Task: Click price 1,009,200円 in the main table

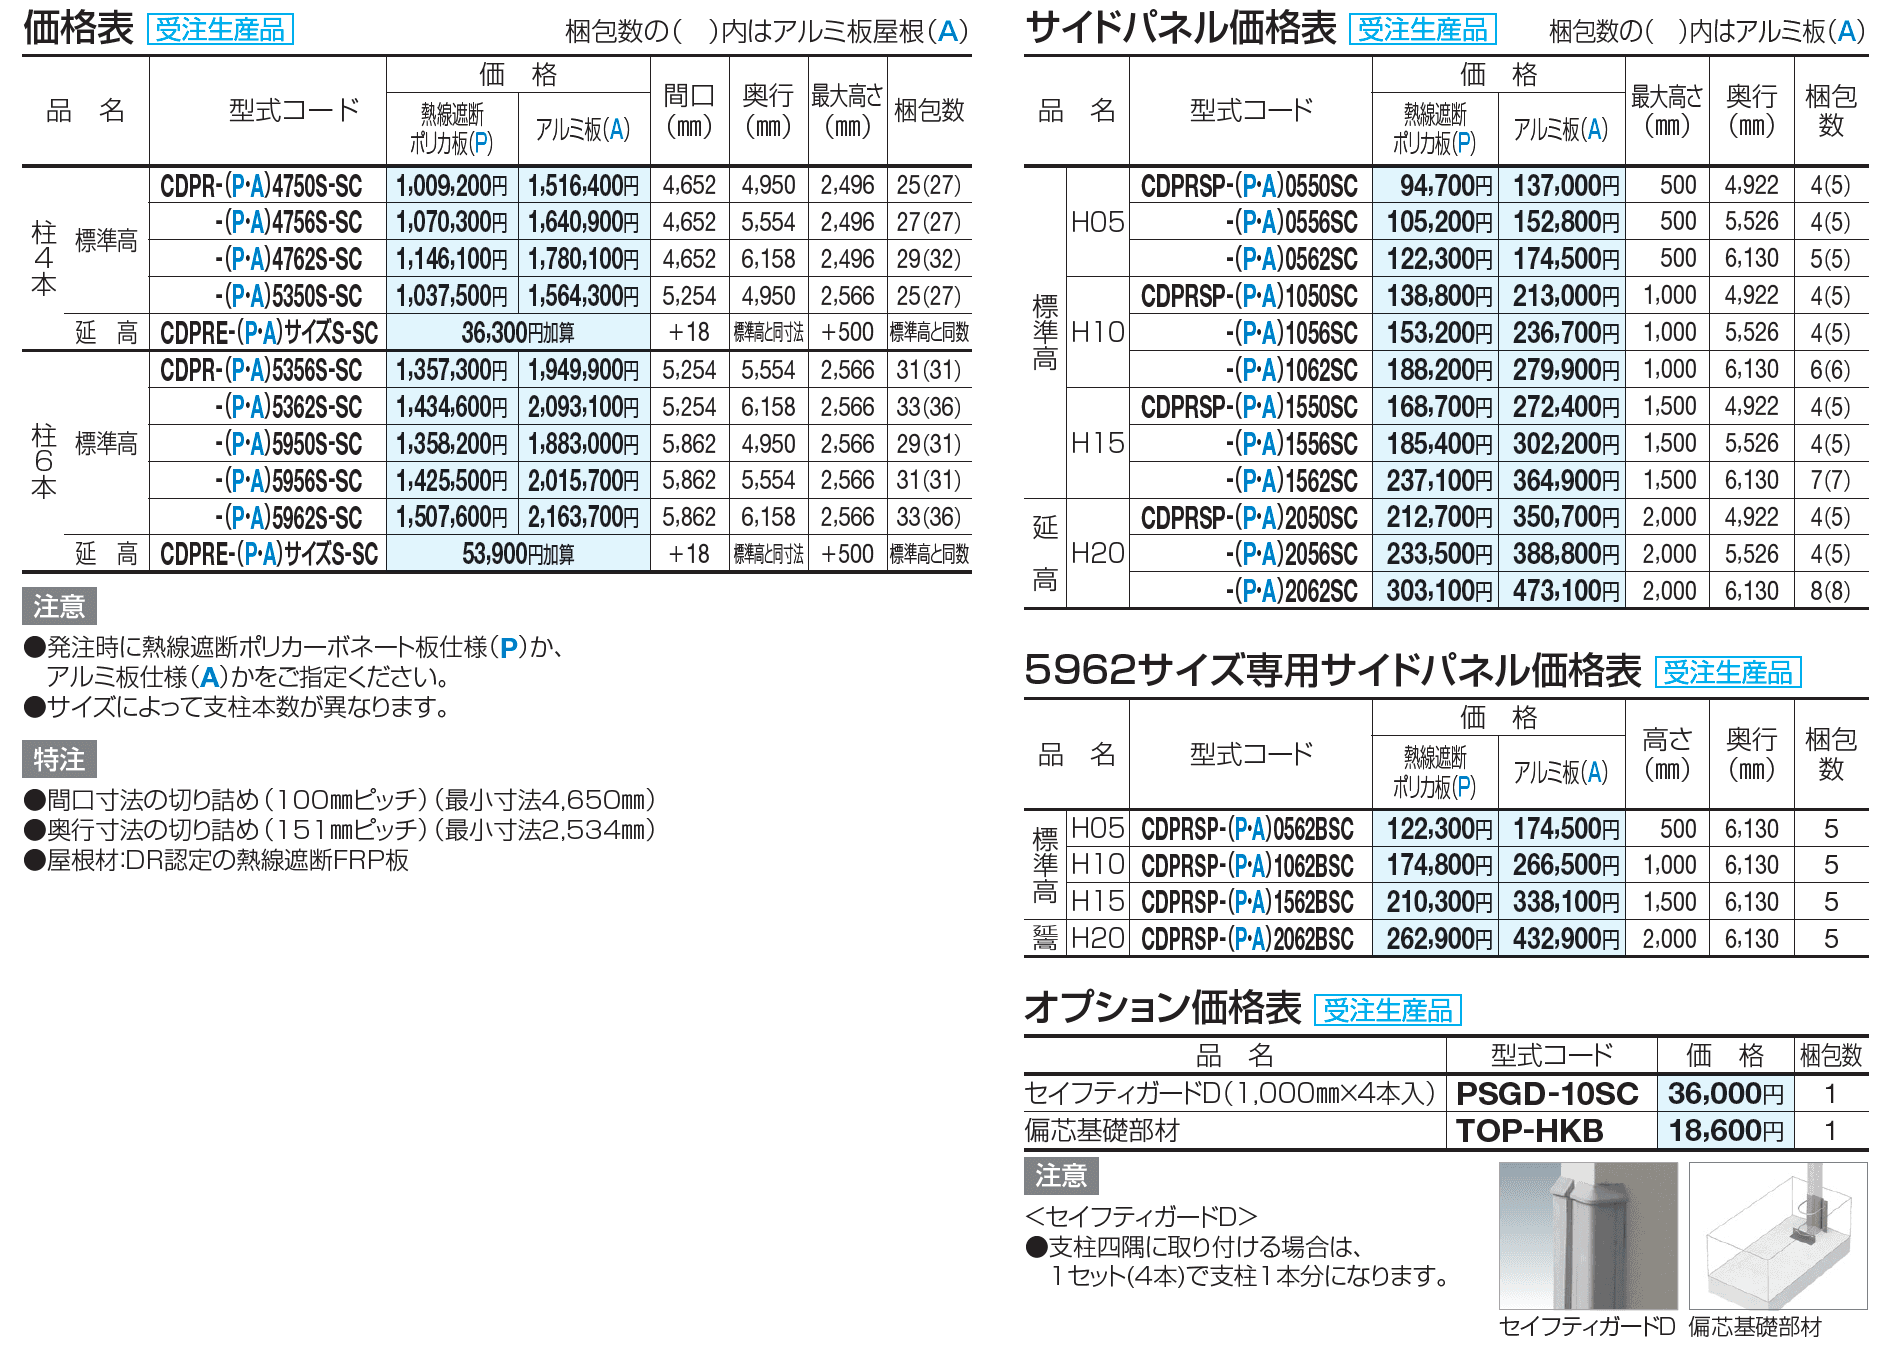Action: tap(452, 186)
